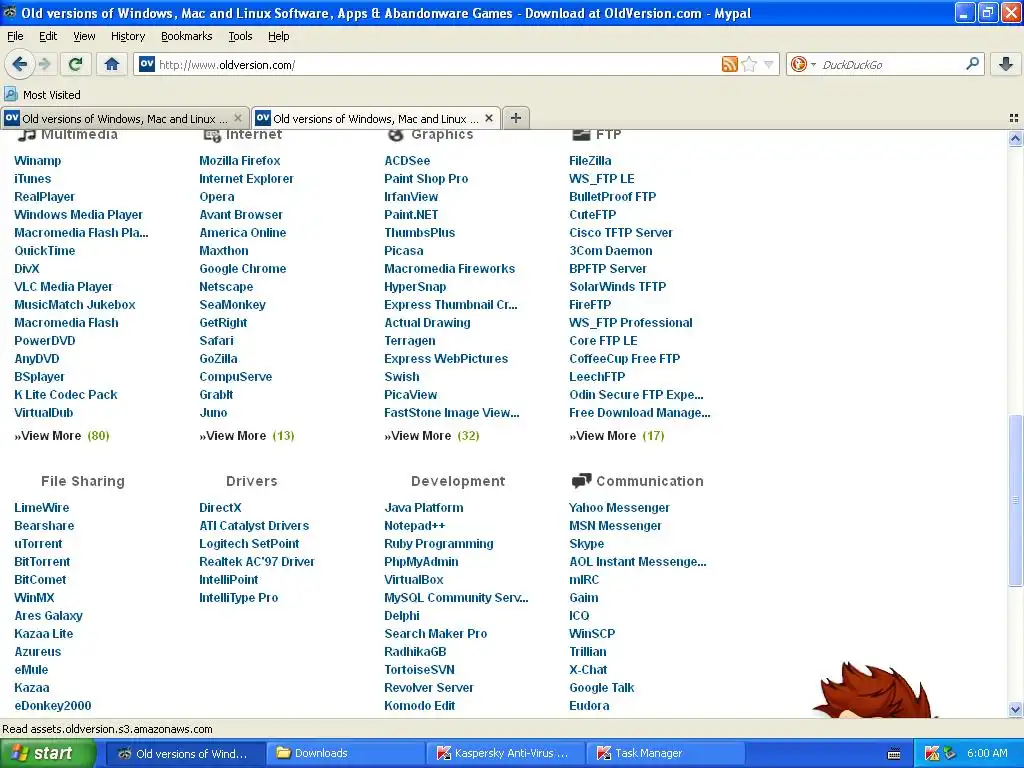Open the Mozilla Firefox link
The width and height of the screenshot is (1024, 768).
coord(240,161)
